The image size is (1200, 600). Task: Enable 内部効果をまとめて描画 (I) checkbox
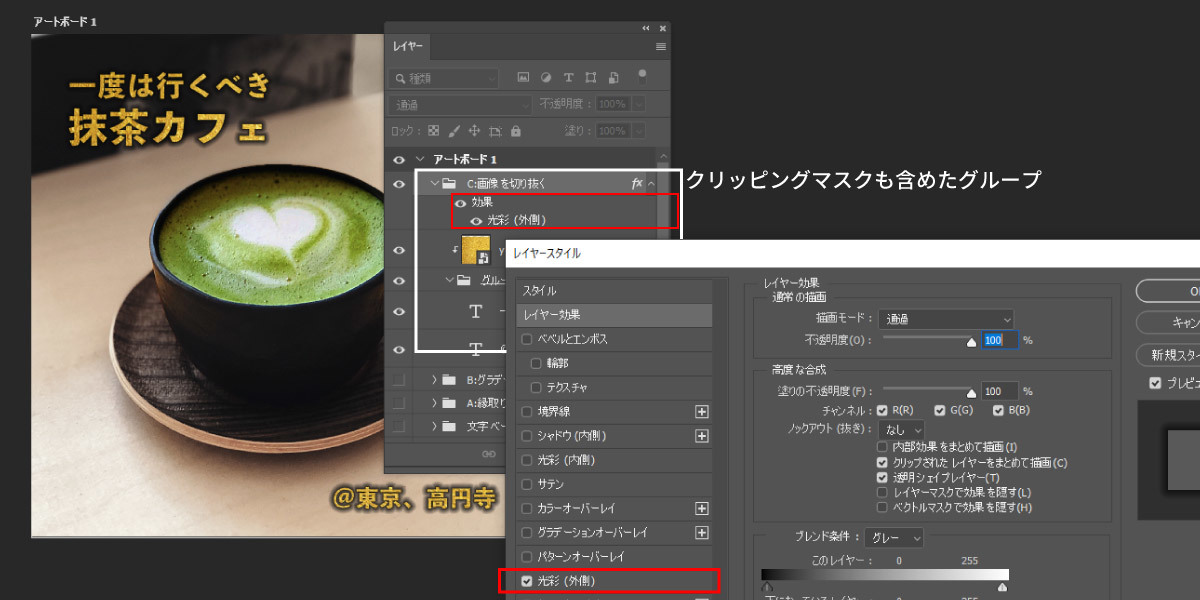882,447
